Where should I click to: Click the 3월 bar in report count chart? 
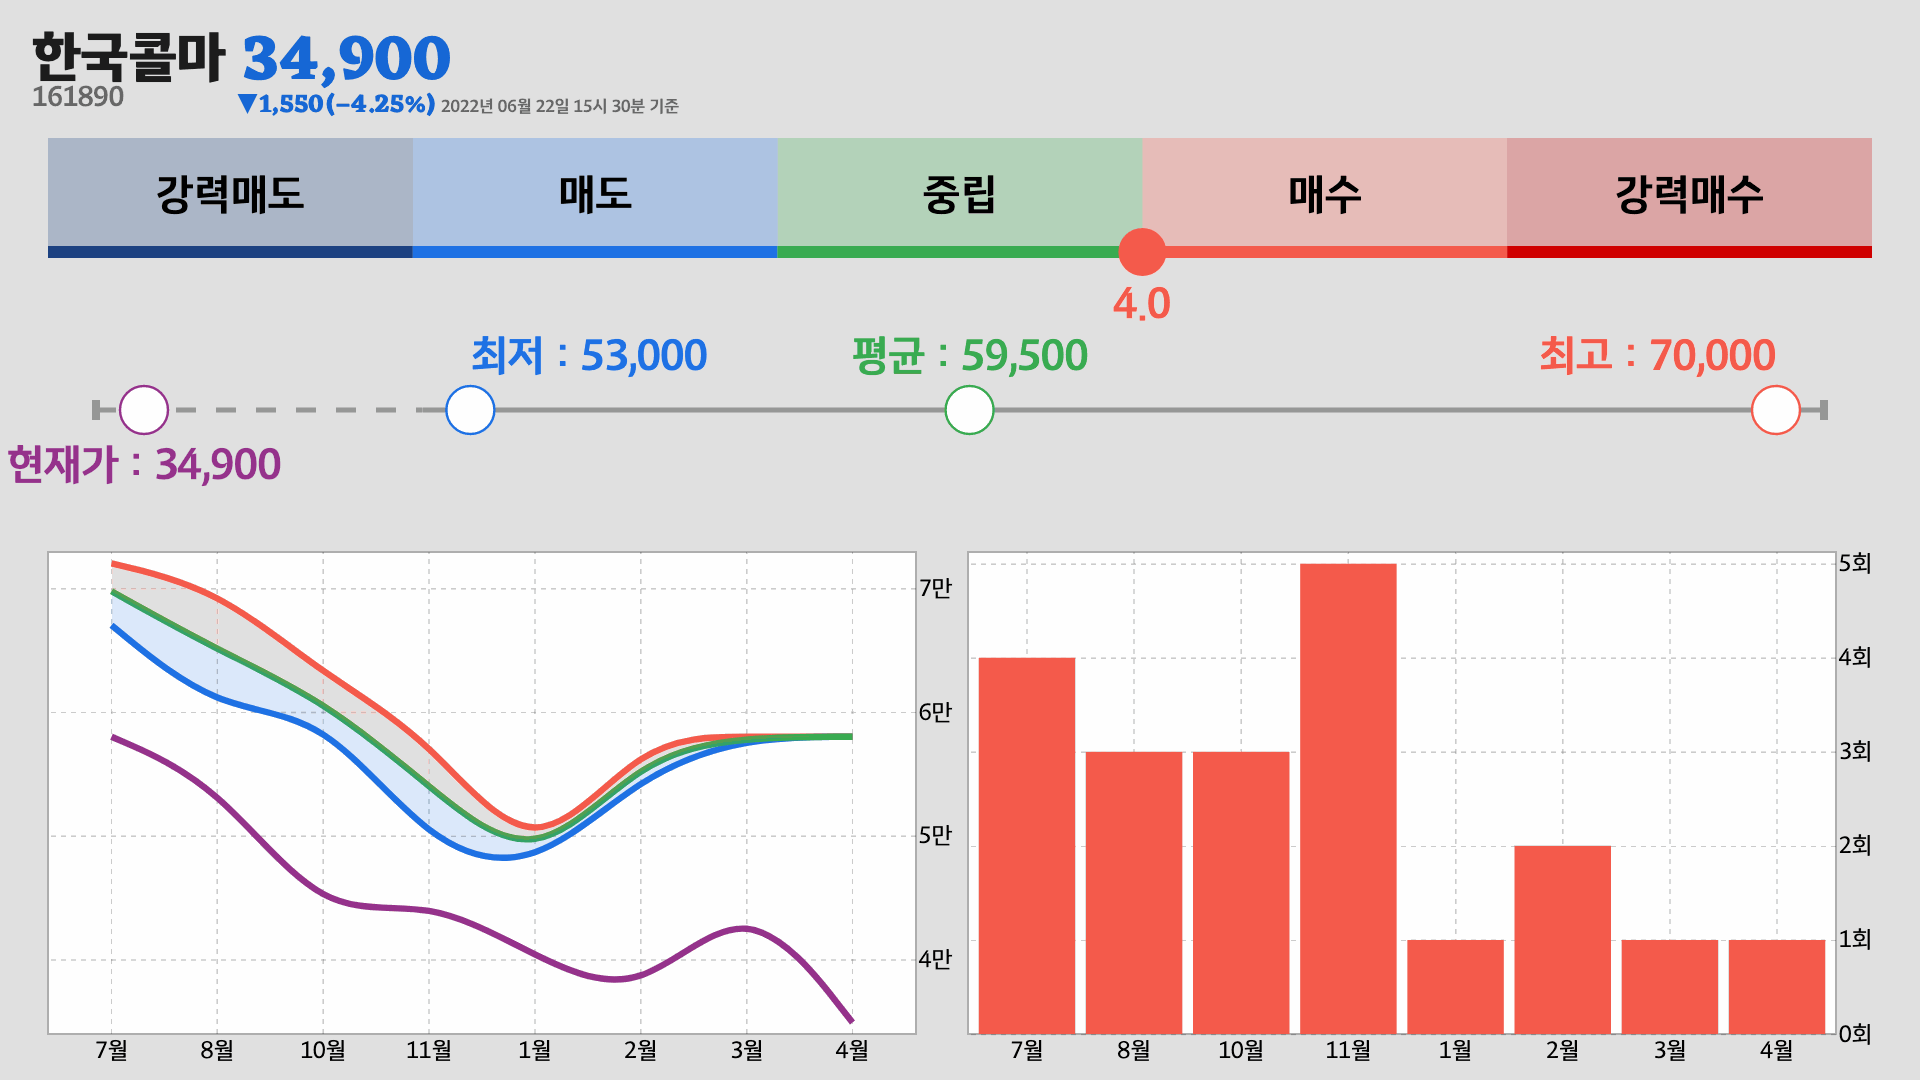click(1669, 986)
